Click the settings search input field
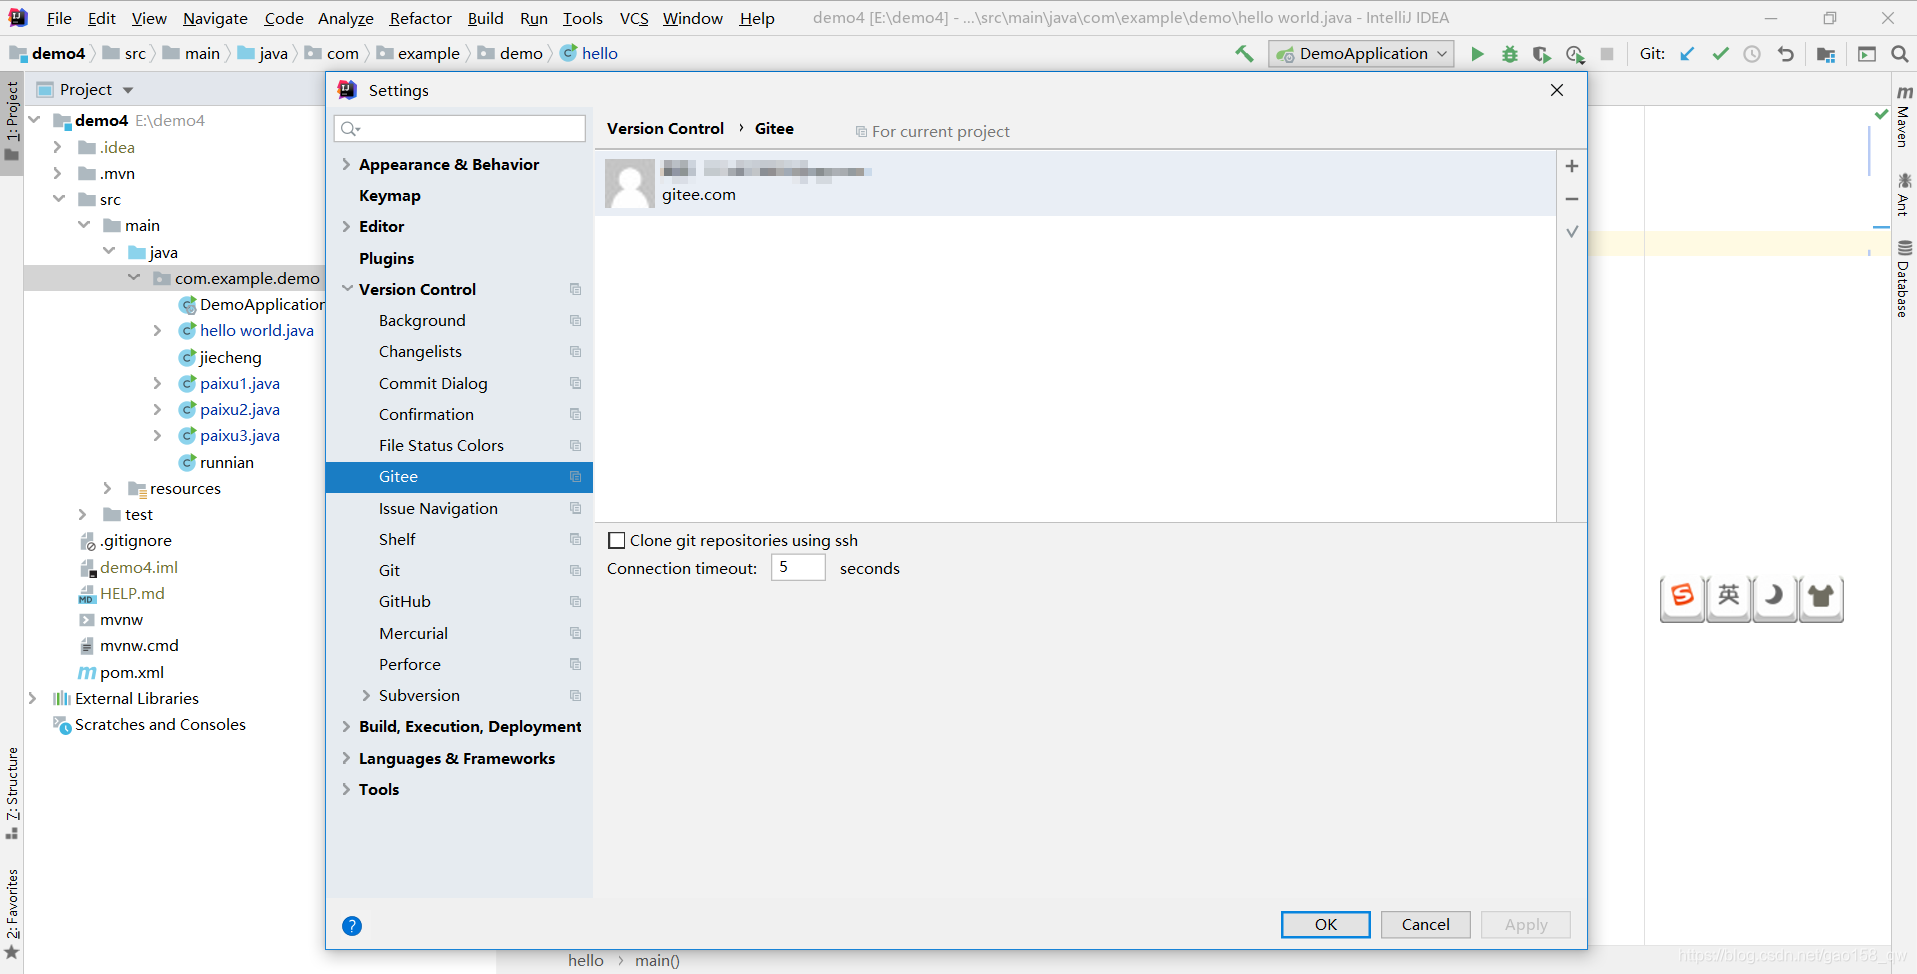1917x974 pixels. [x=460, y=128]
